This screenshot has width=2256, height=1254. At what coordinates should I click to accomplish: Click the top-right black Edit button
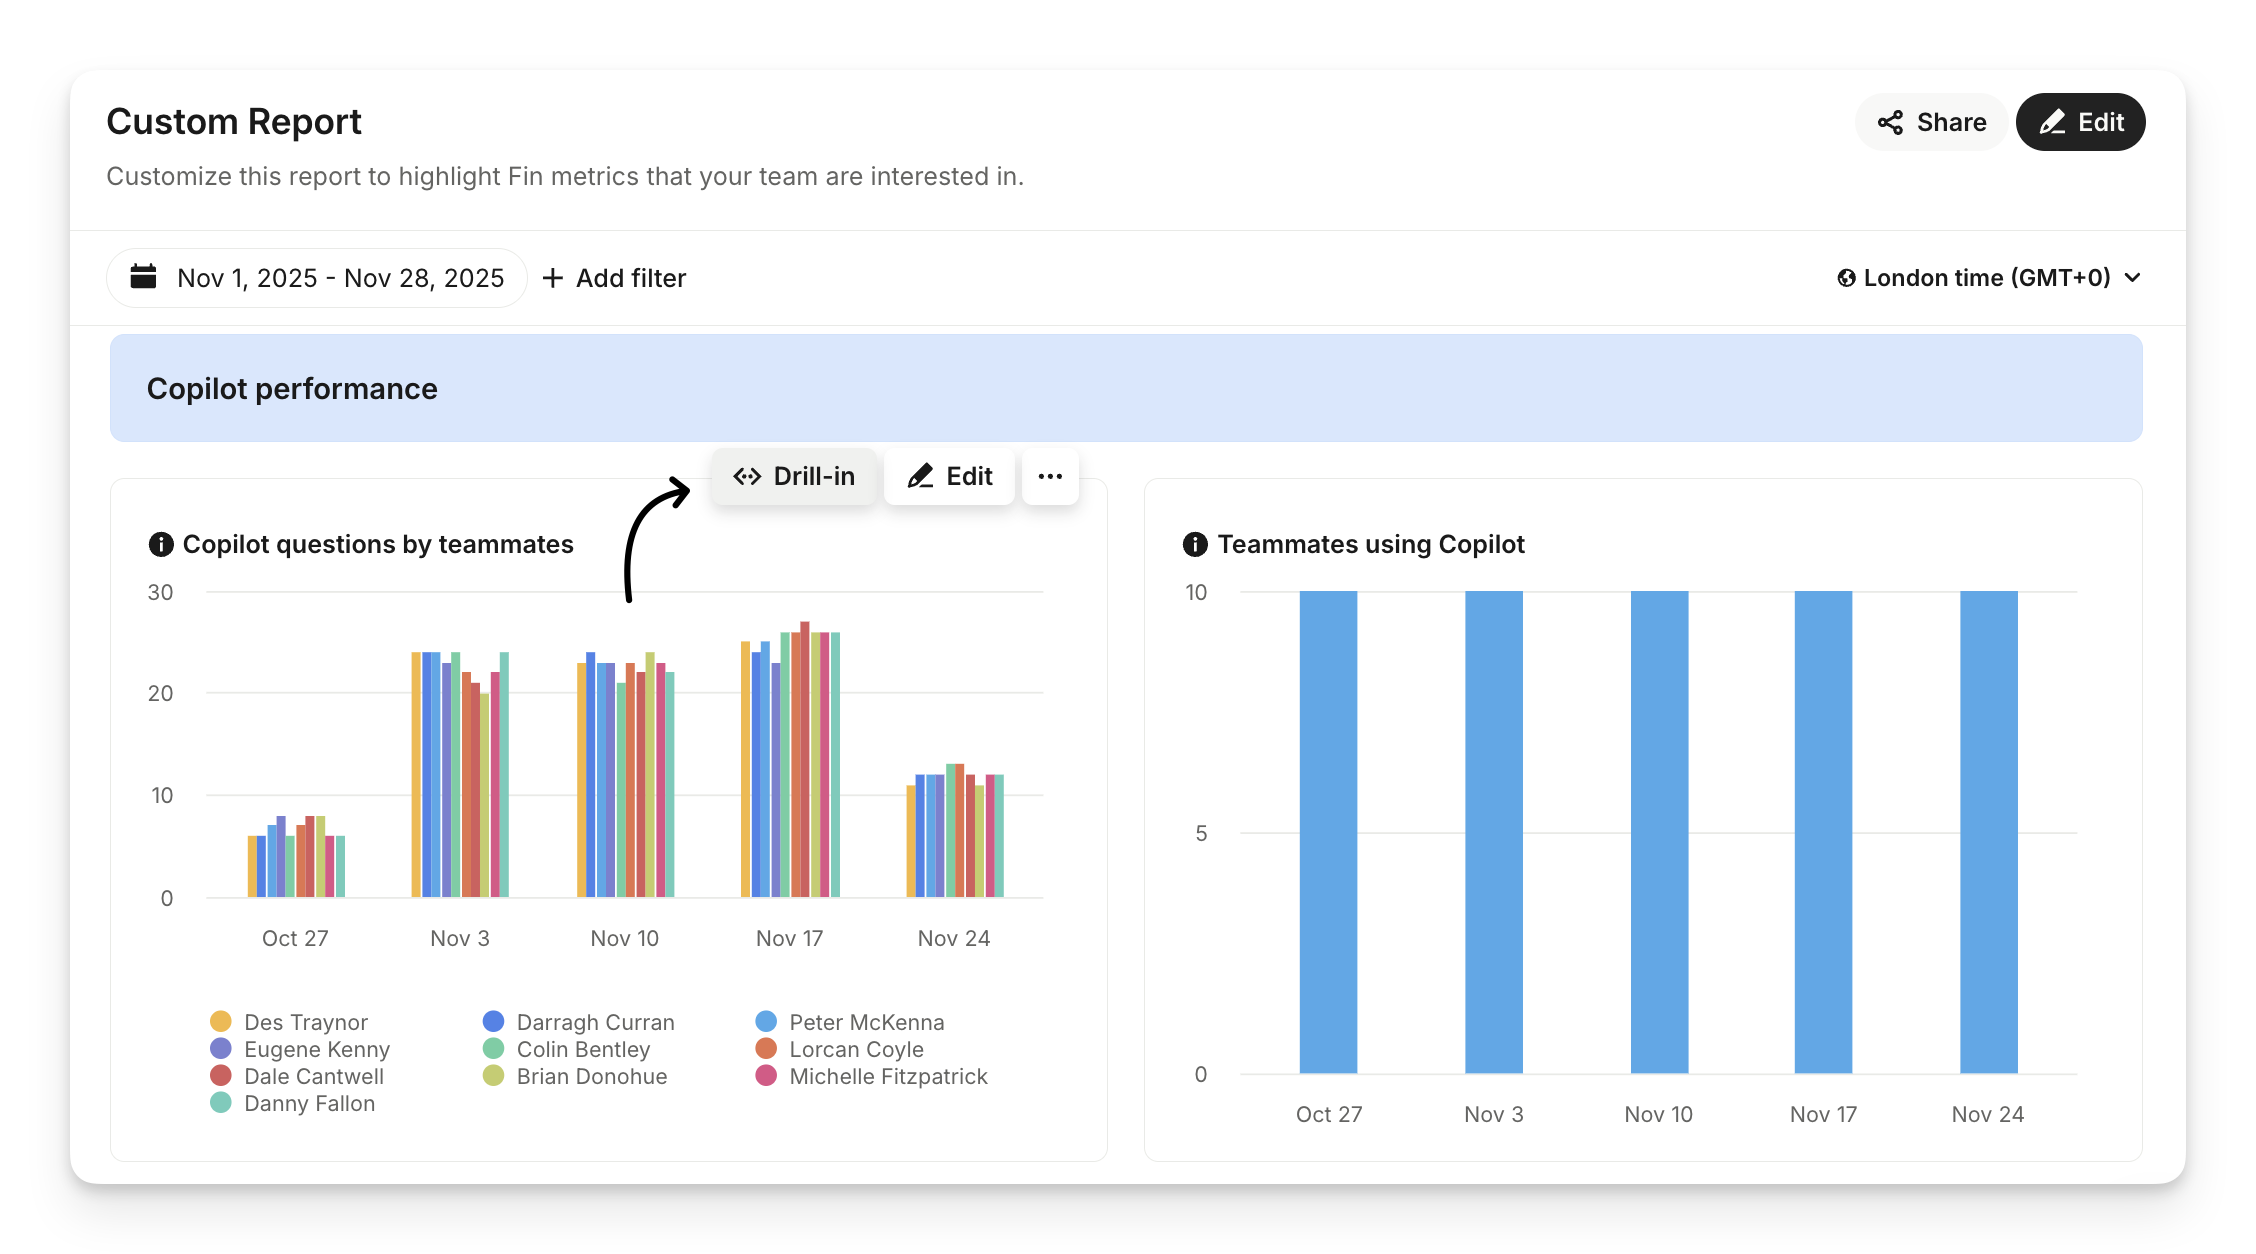point(2080,122)
